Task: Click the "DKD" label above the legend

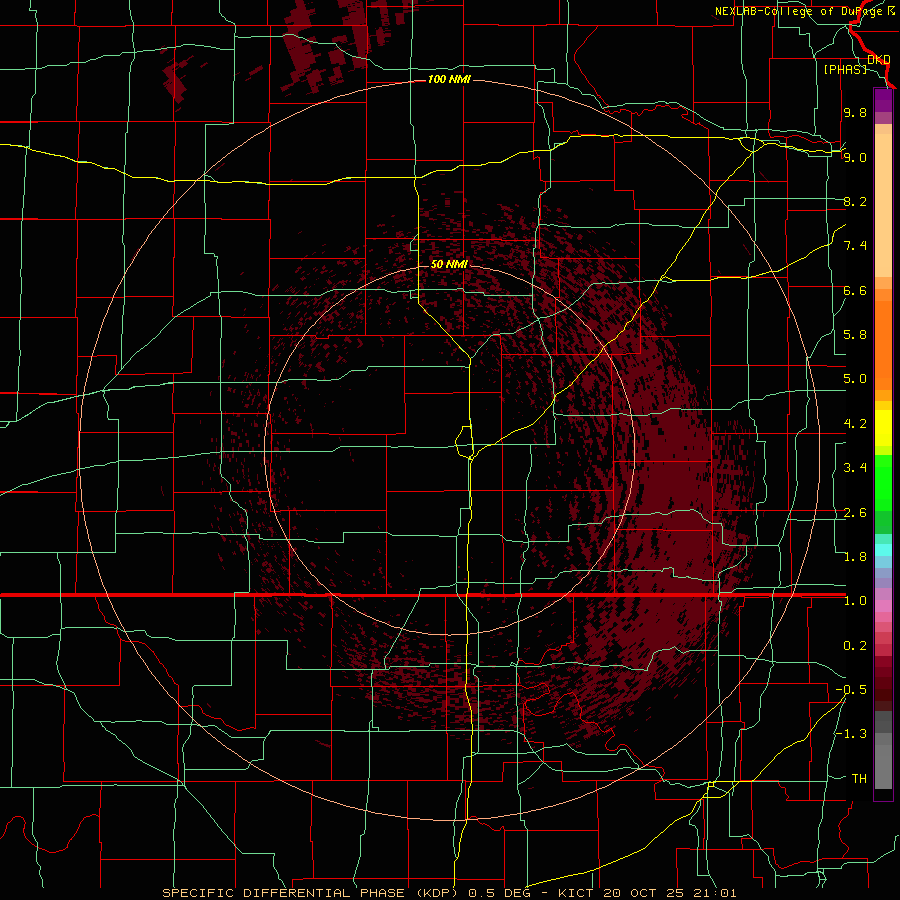Action: (879, 60)
